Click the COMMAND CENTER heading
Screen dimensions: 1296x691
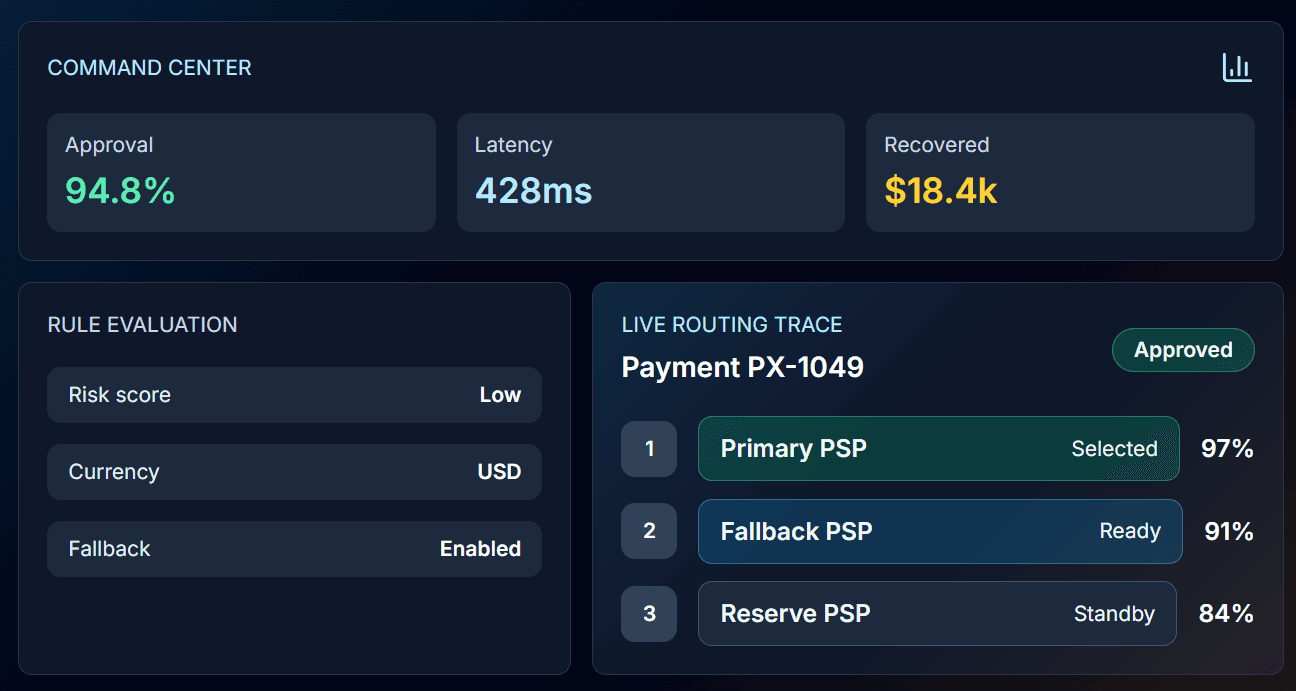tap(150, 68)
